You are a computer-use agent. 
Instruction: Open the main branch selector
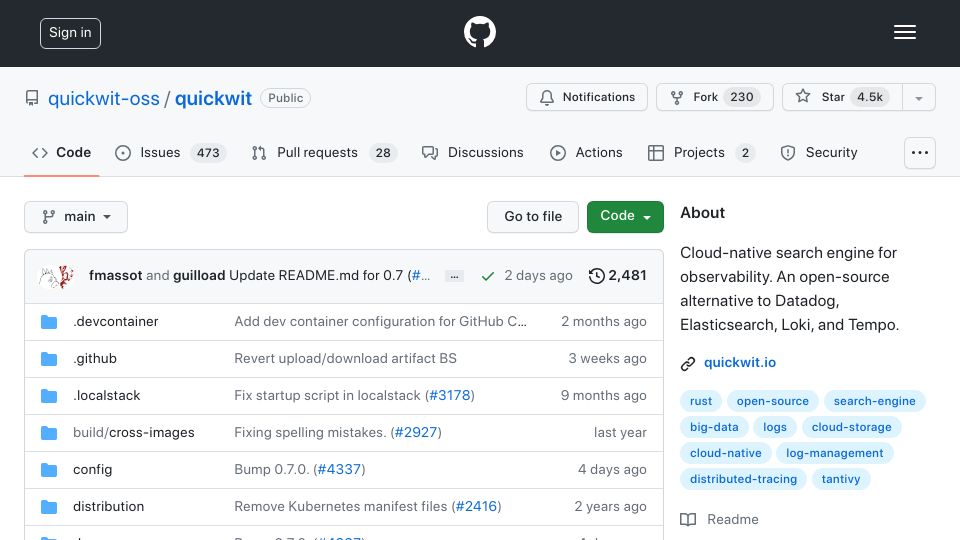pos(76,217)
